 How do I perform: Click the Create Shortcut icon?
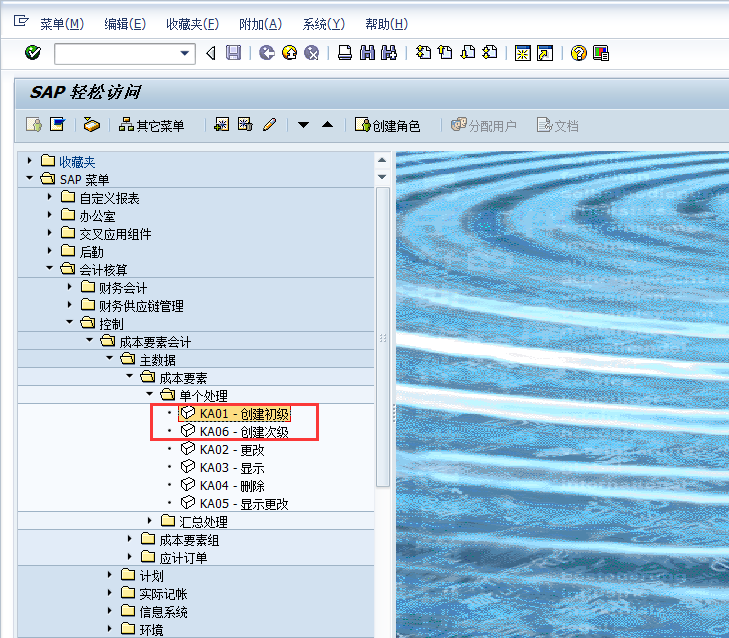[x=545, y=53]
